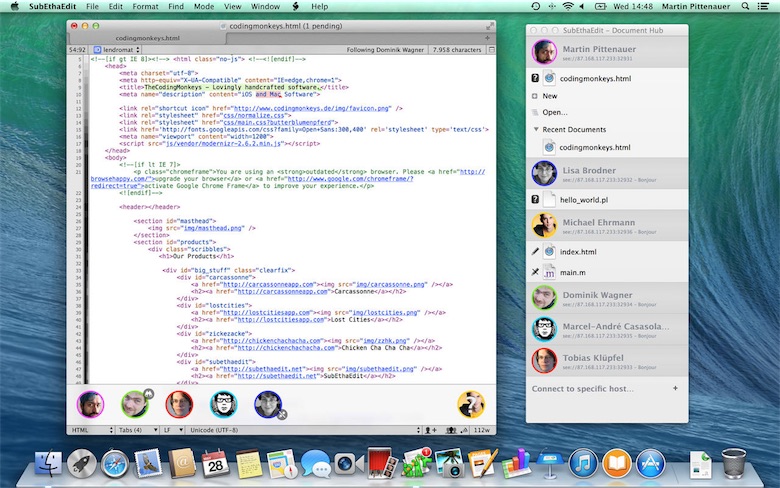Viewport: 780px width, 488px height.
Task: Open the Window menu
Action: pyautogui.click(x=265, y=6)
